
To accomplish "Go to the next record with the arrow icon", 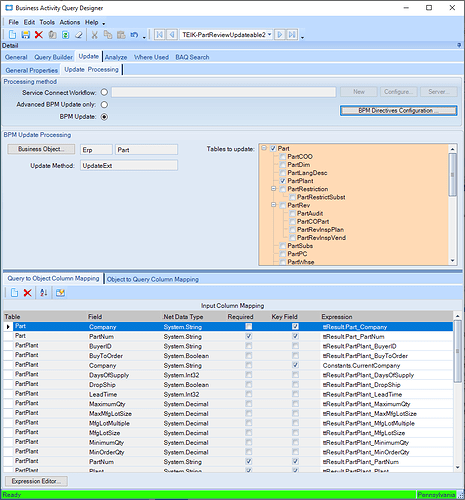I will click(280, 35).
